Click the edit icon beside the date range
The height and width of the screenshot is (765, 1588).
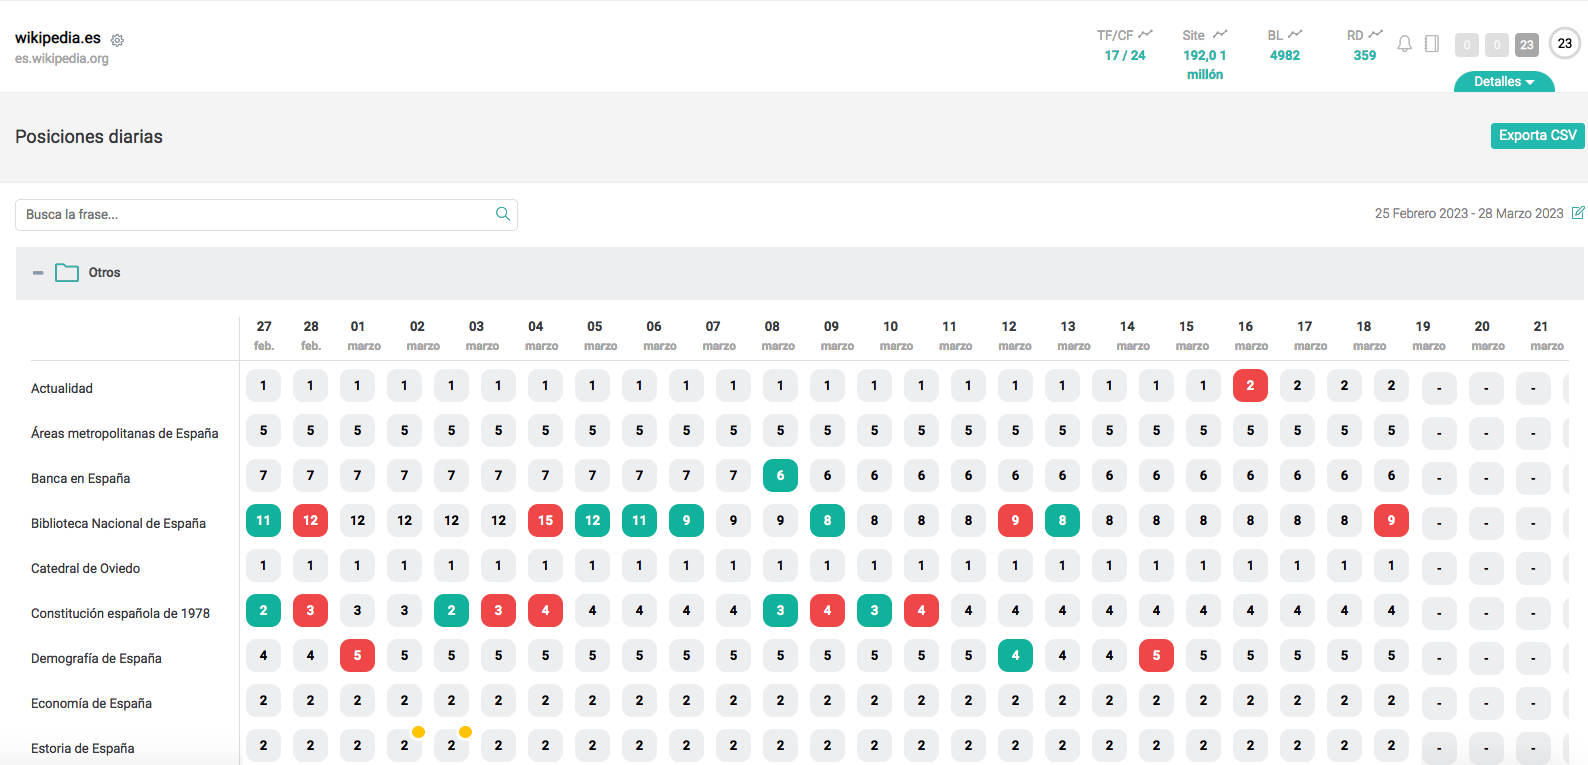(x=1578, y=213)
